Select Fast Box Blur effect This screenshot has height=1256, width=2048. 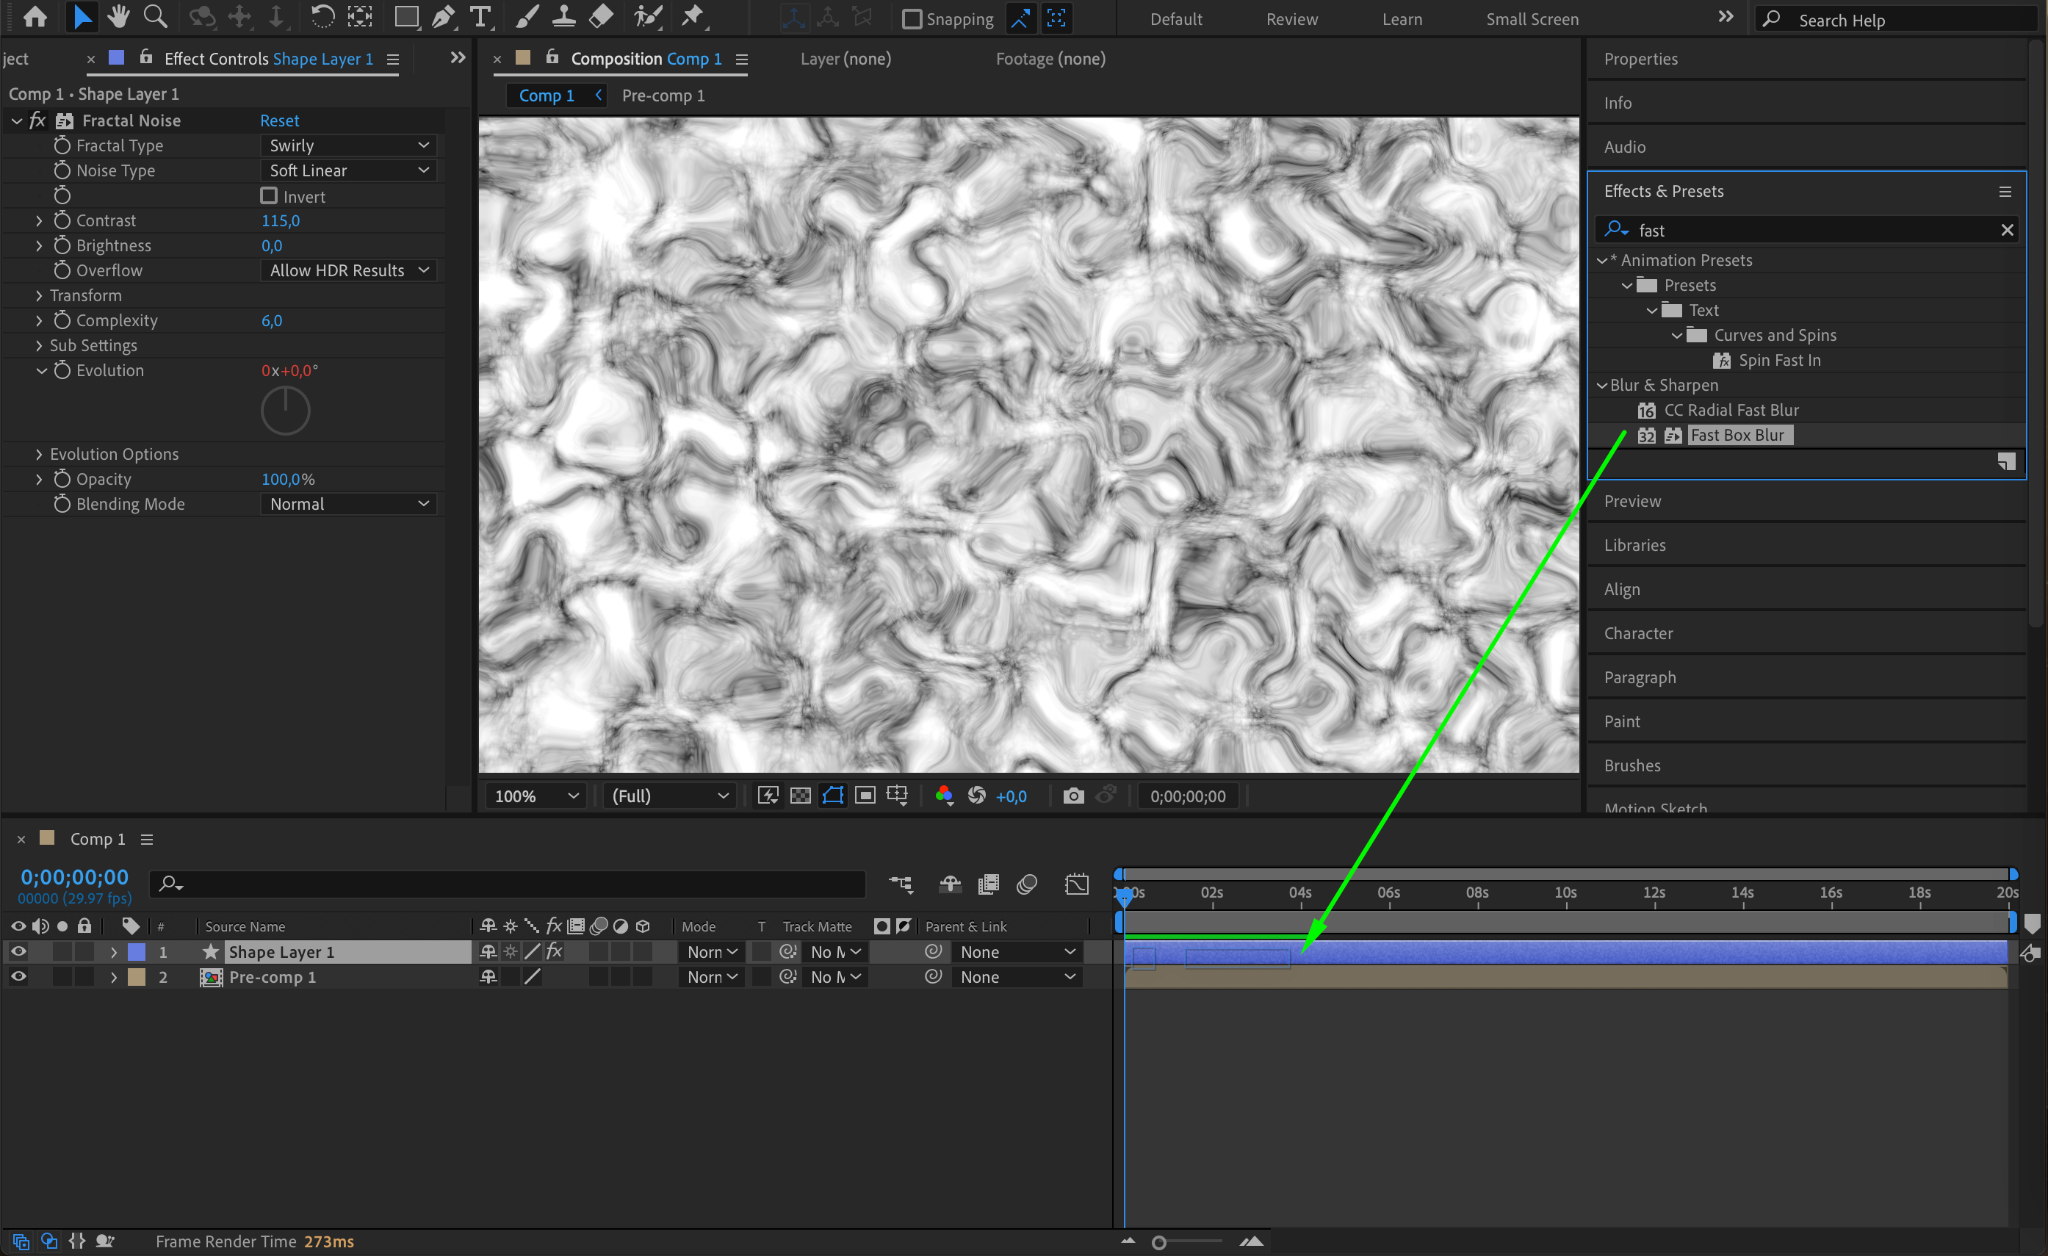pyautogui.click(x=1737, y=435)
